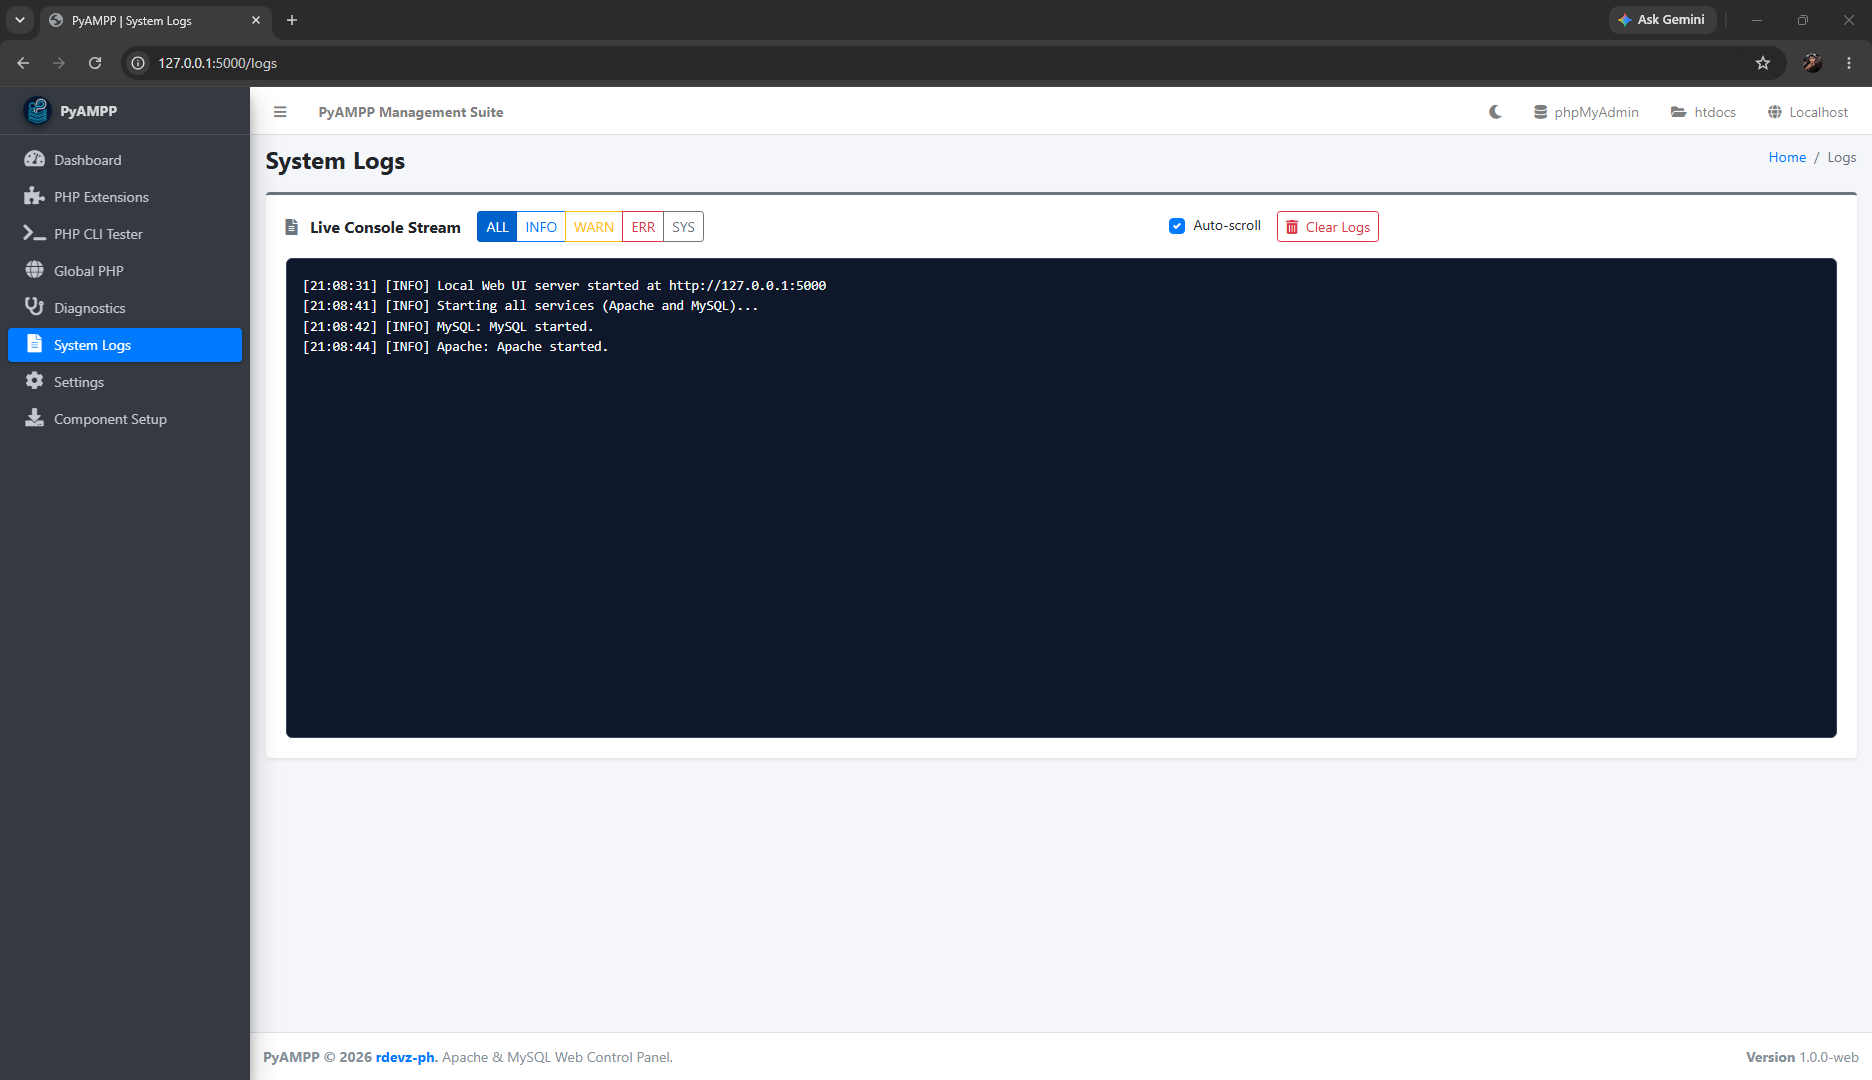
Task: Filter logs by SYS
Action: [683, 227]
